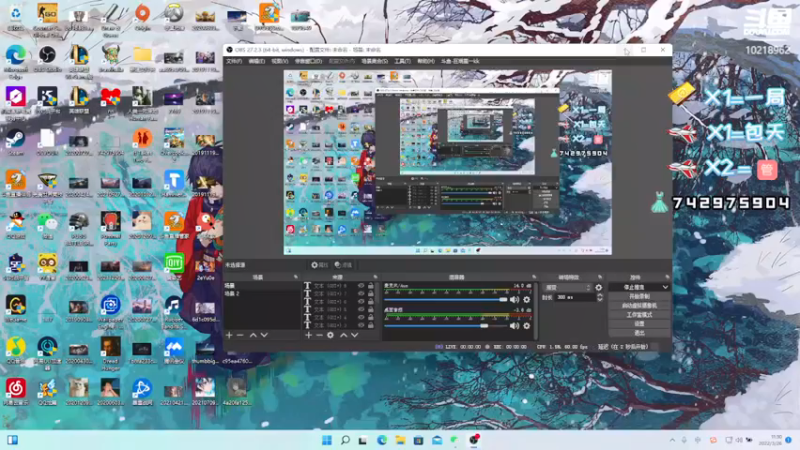Open the View menu in OBS
The width and height of the screenshot is (800, 450).
(x=280, y=61)
